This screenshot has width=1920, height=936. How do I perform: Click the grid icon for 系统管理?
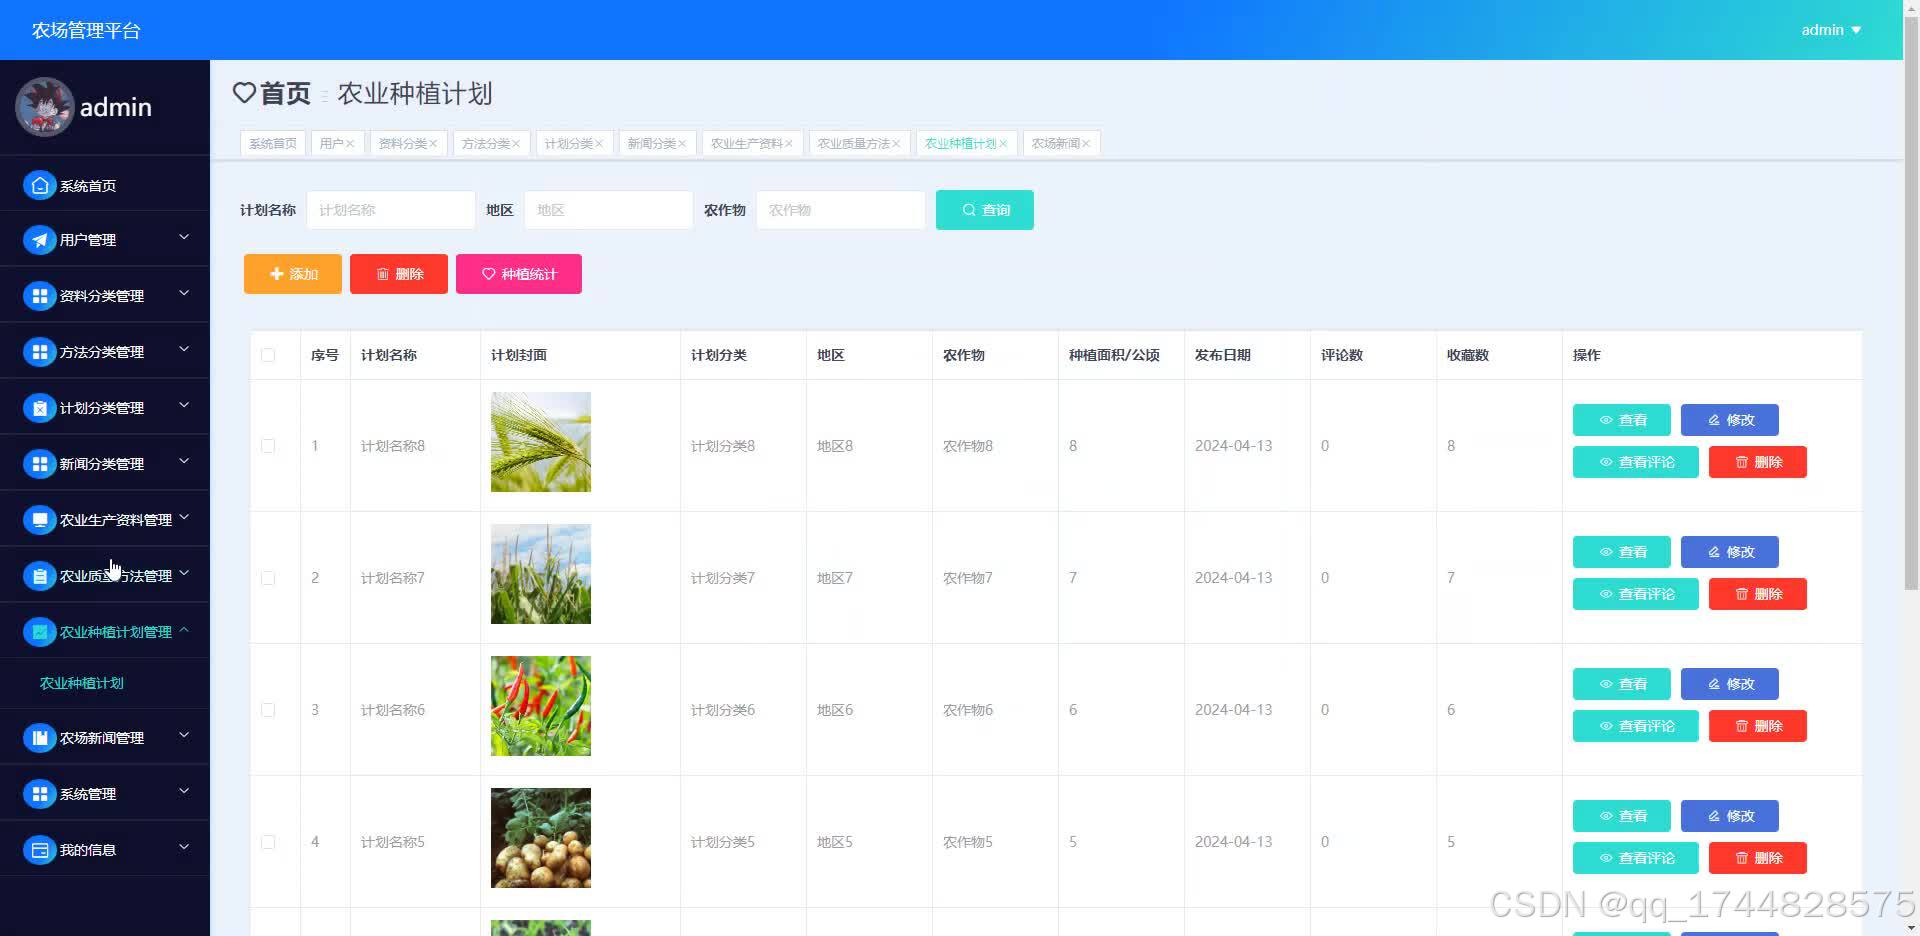(39, 794)
